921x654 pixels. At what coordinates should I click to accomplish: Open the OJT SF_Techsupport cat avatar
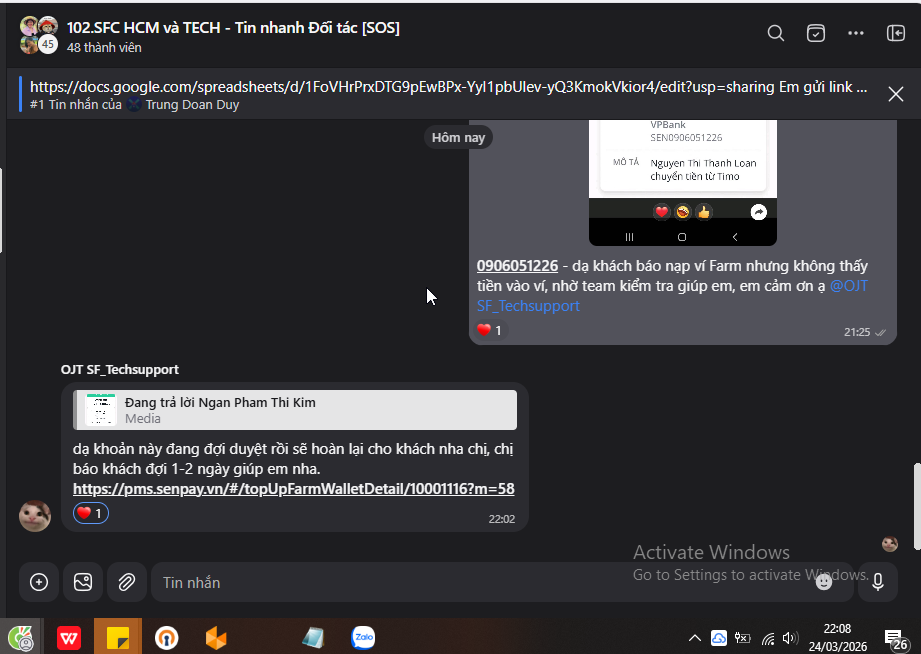(35, 516)
